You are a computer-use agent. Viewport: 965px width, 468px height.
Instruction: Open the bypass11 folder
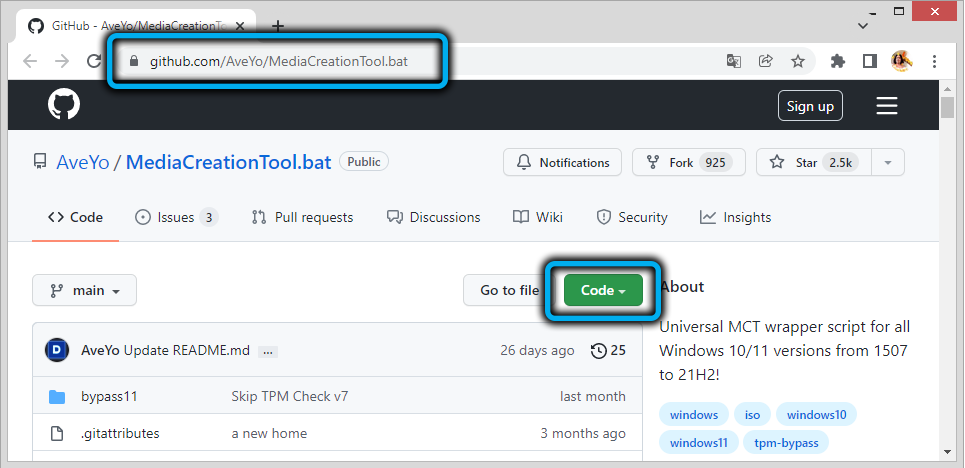point(109,396)
